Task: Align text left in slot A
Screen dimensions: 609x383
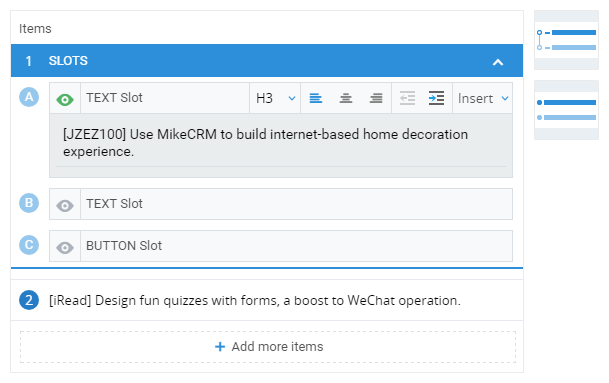Action: (x=315, y=98)
